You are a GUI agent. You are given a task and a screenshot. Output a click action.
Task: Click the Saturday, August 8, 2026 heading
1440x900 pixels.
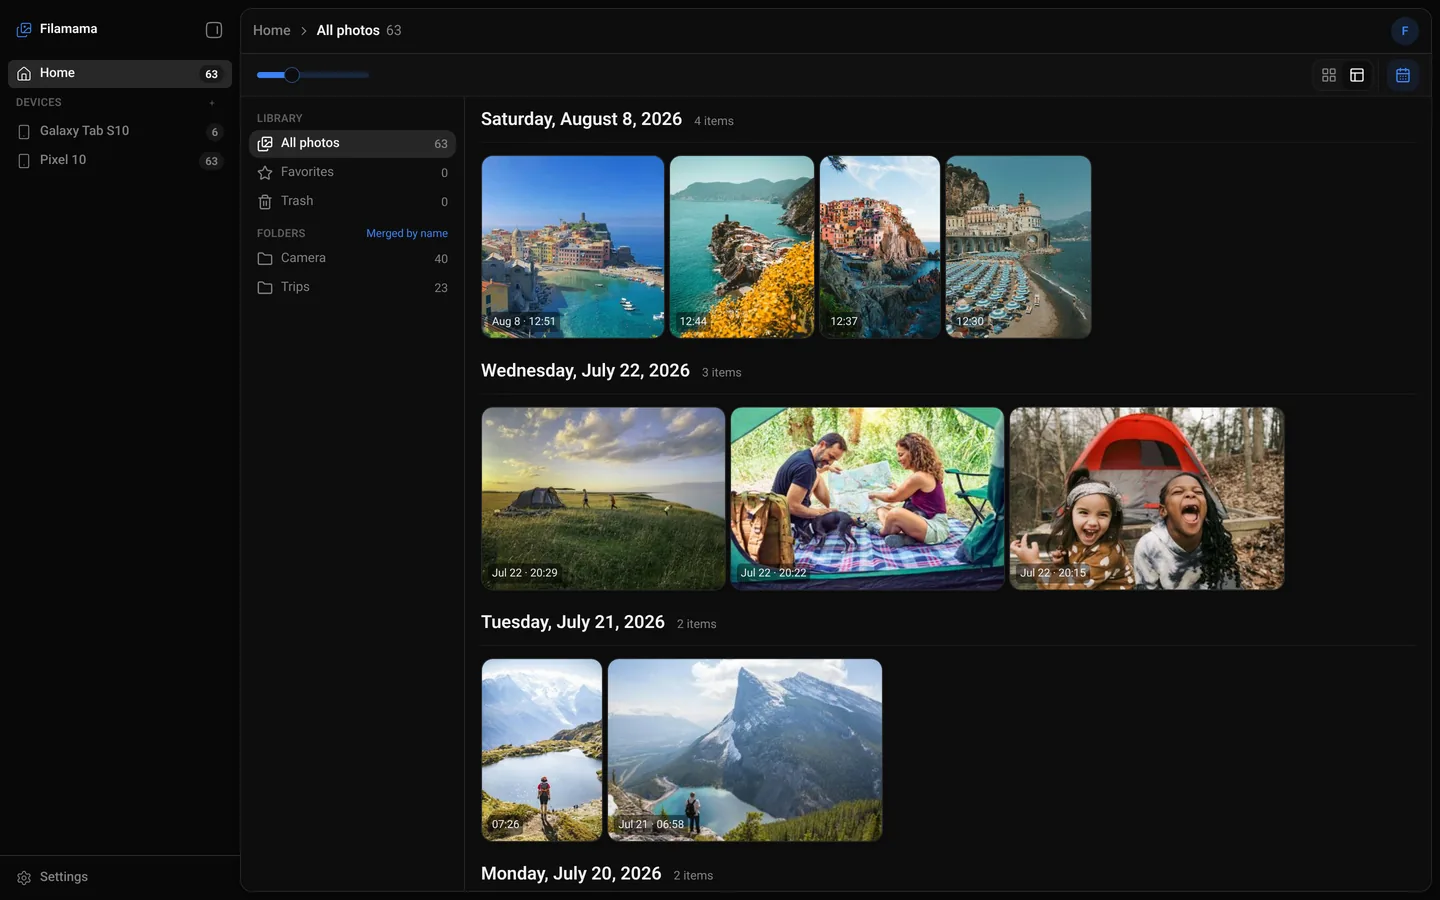(x=581, y=120)
